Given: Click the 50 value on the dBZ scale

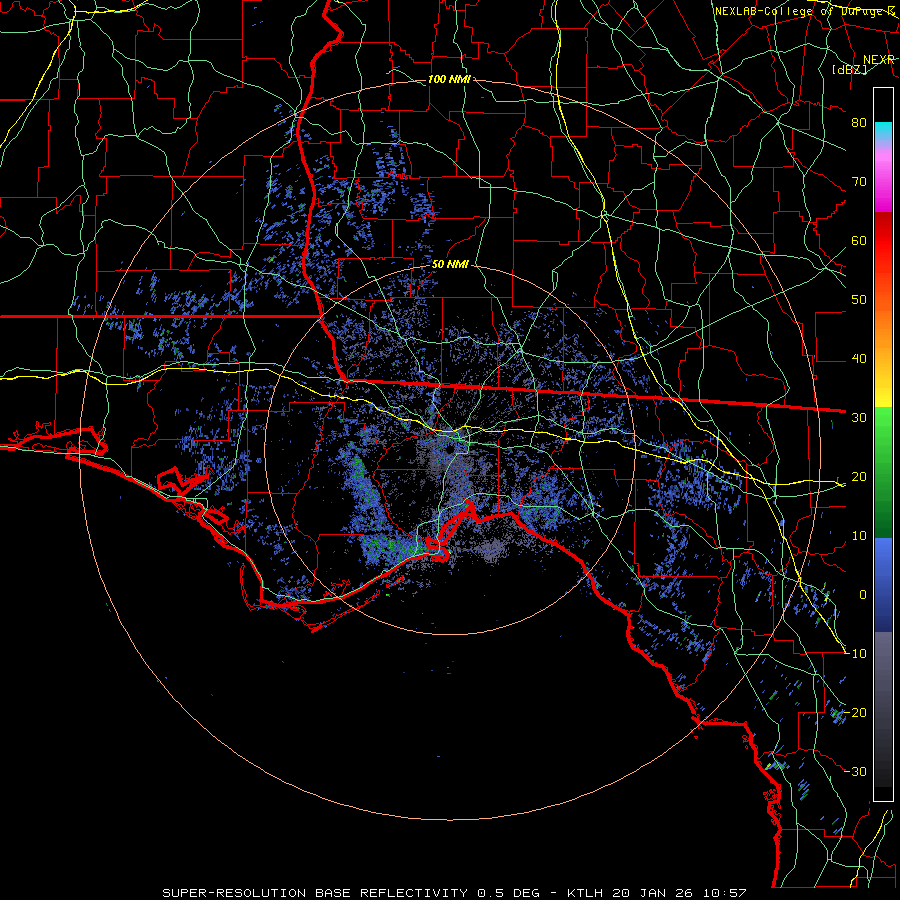Looking at the screenshot, I should click(x=859, y=300).
